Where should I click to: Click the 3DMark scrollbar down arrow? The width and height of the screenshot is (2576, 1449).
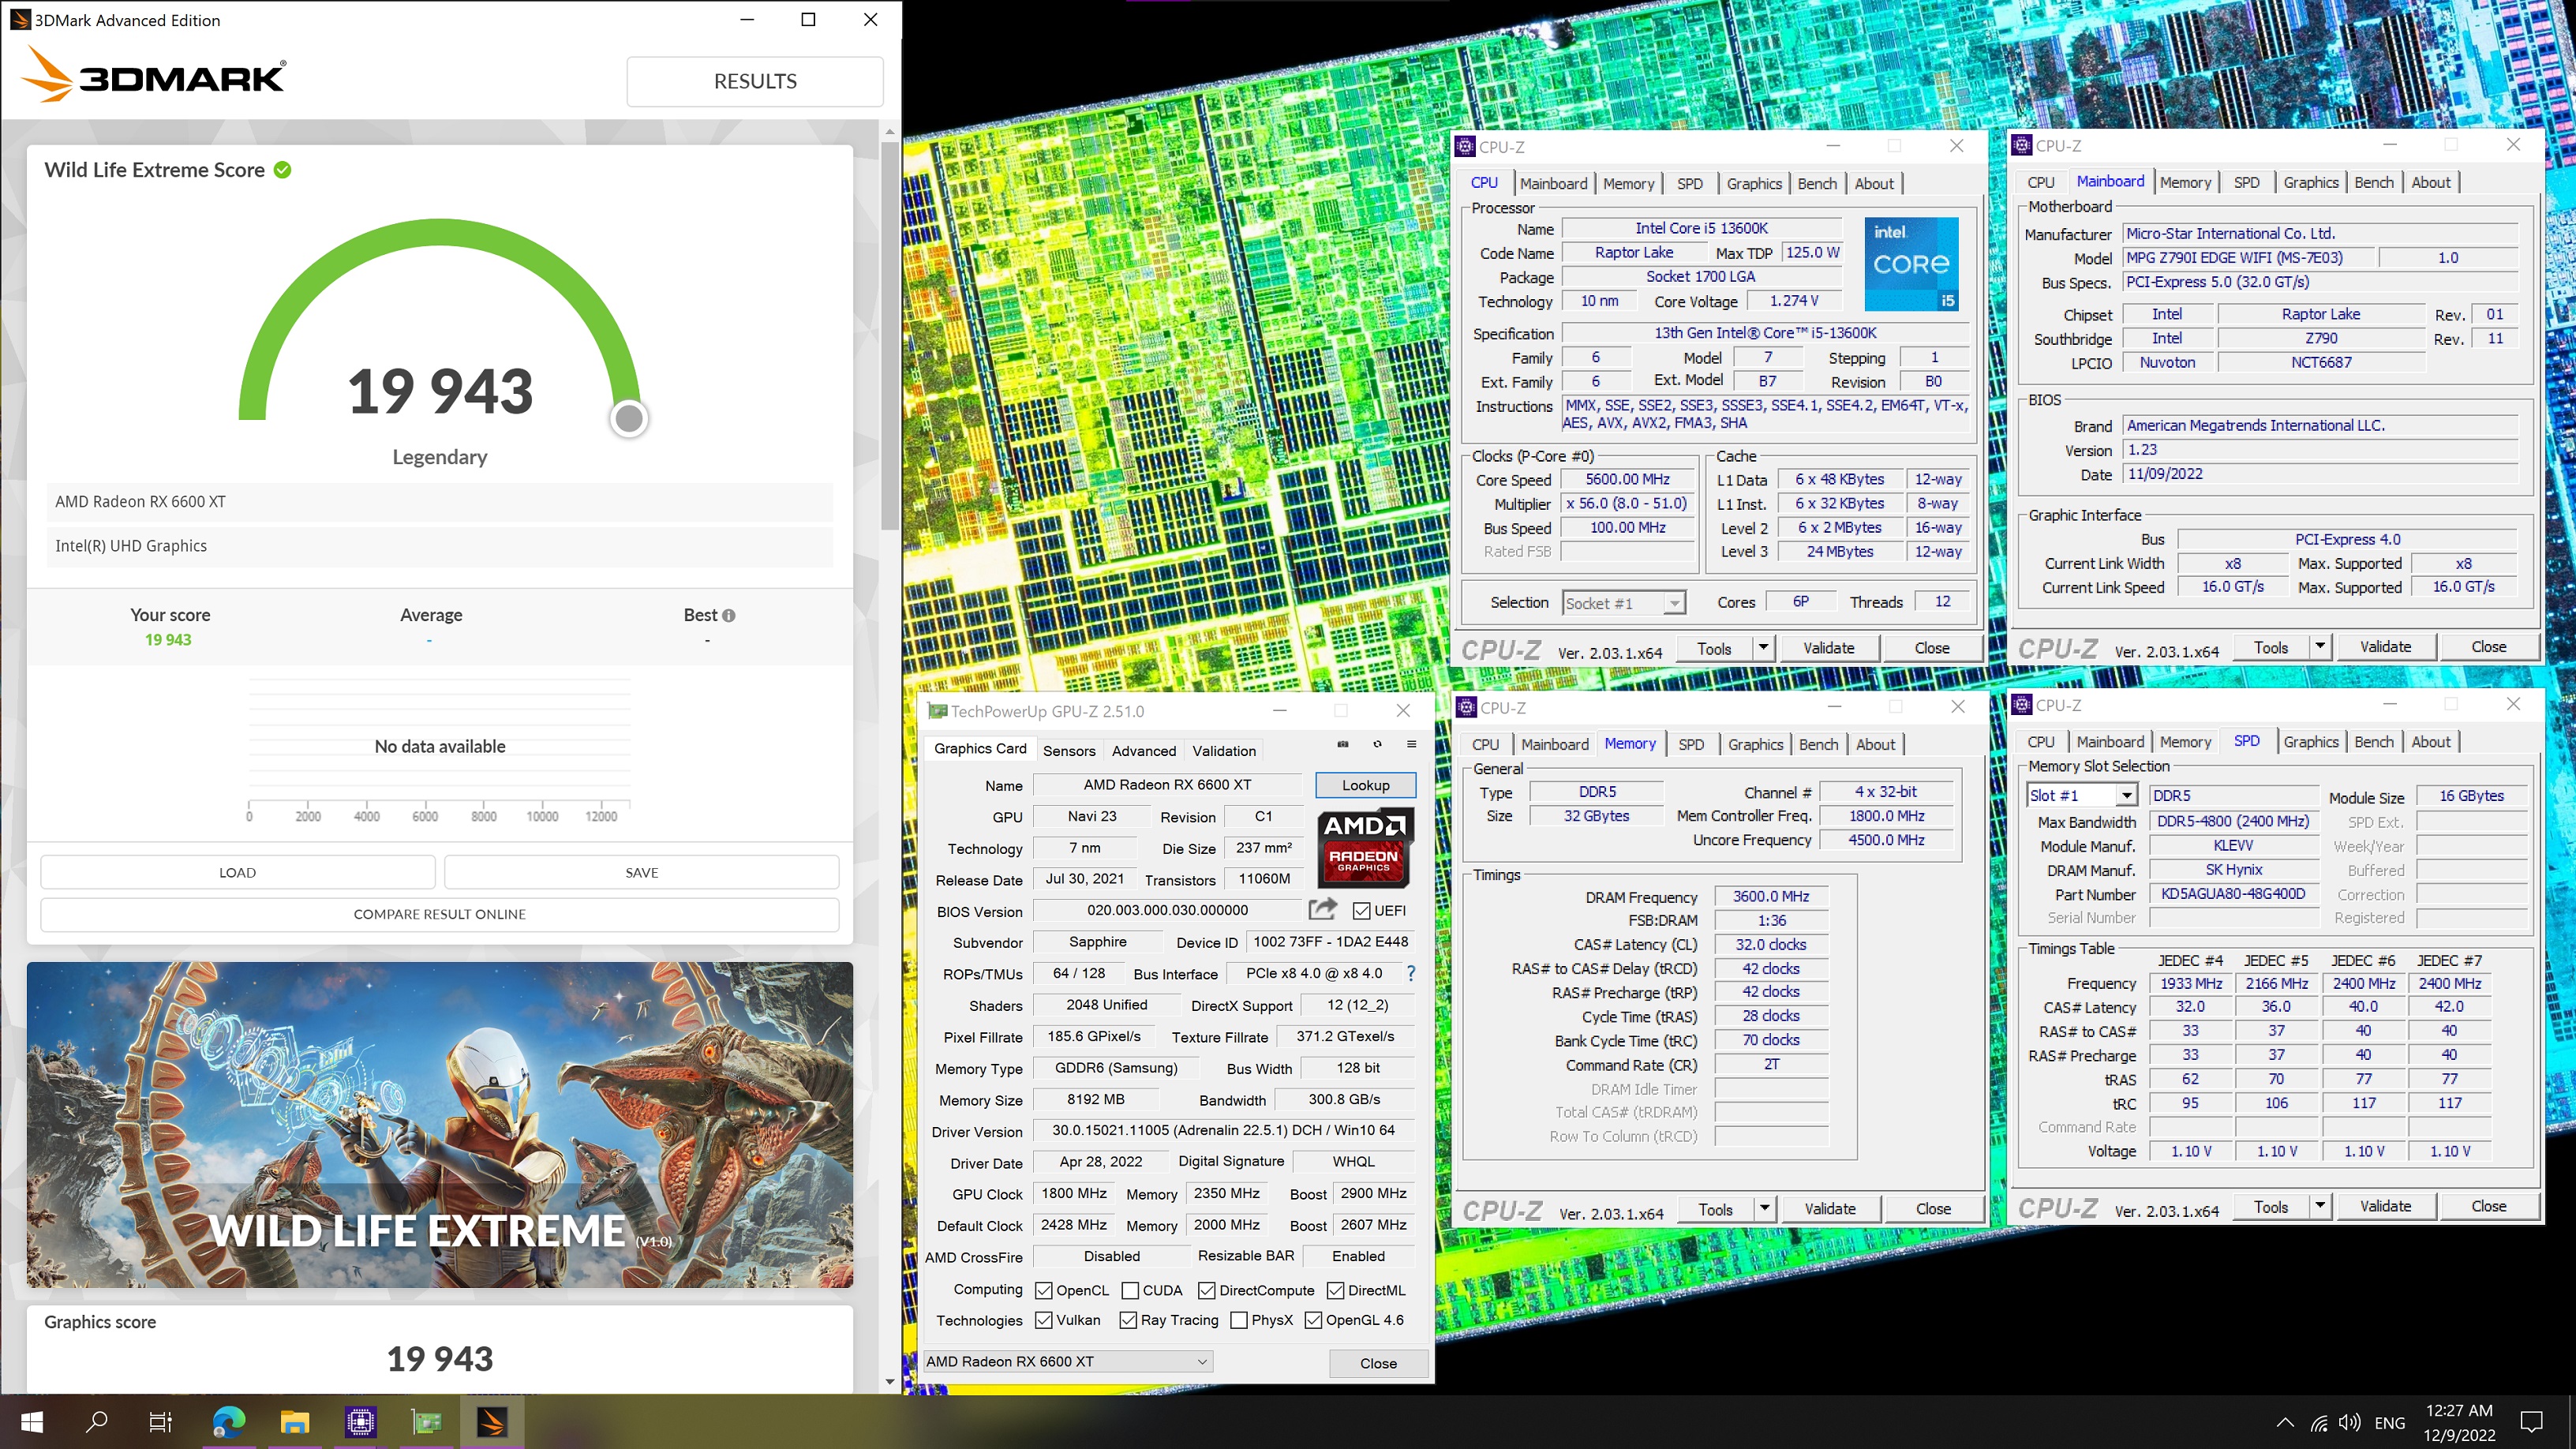[x=890, y=1382]
